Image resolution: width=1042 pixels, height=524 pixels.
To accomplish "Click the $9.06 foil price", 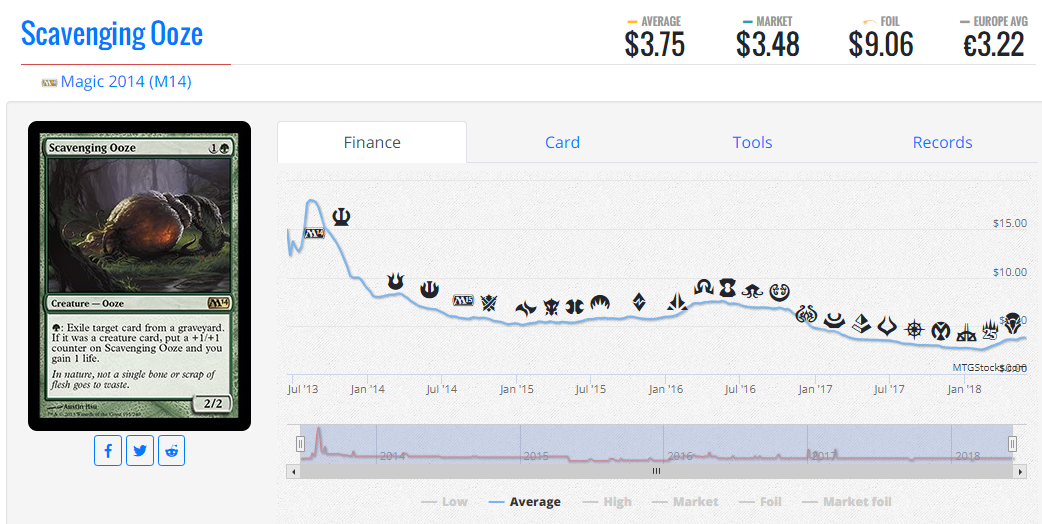I will (881, 45).
